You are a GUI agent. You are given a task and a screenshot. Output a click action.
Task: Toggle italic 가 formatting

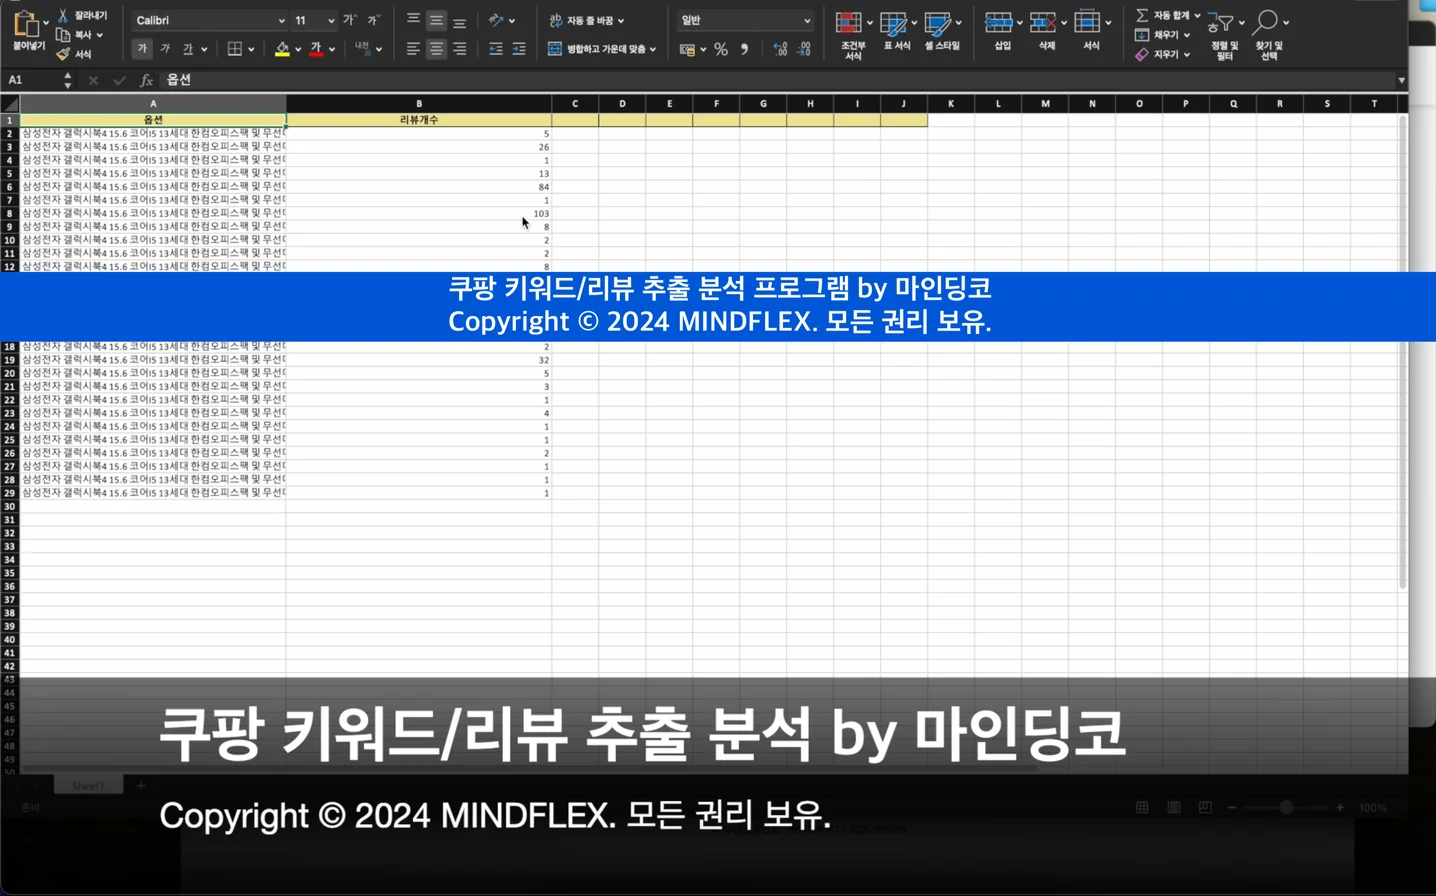click(165, 49)
